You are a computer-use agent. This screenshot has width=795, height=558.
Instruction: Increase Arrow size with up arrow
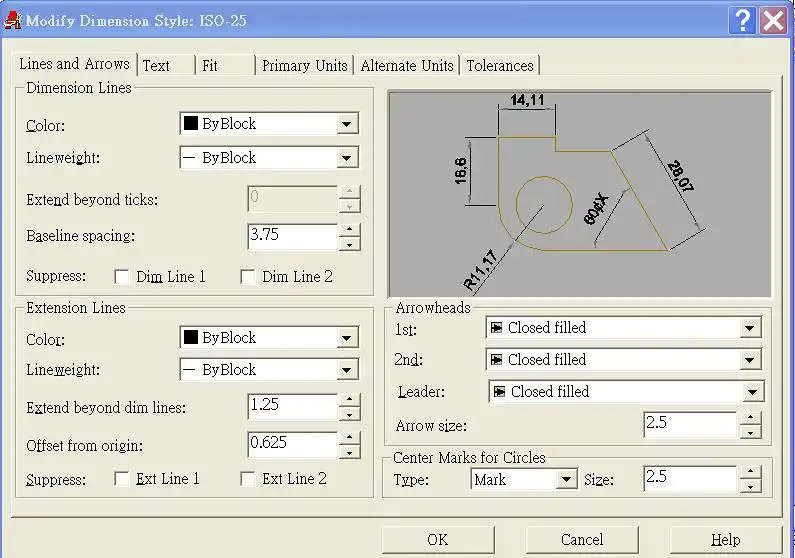pos(750,418)
